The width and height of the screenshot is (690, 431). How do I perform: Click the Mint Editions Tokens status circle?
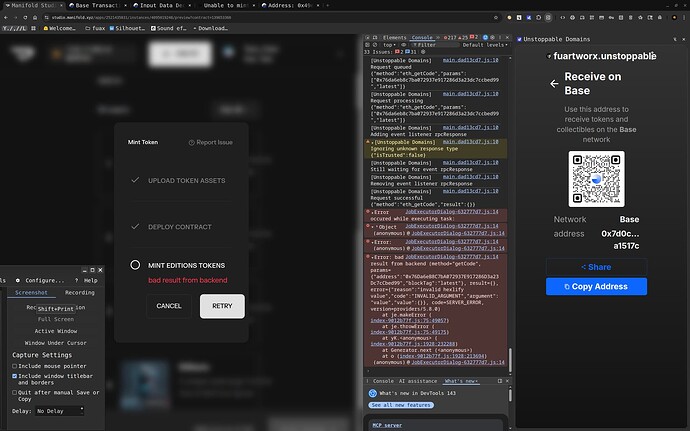point(135,265)
